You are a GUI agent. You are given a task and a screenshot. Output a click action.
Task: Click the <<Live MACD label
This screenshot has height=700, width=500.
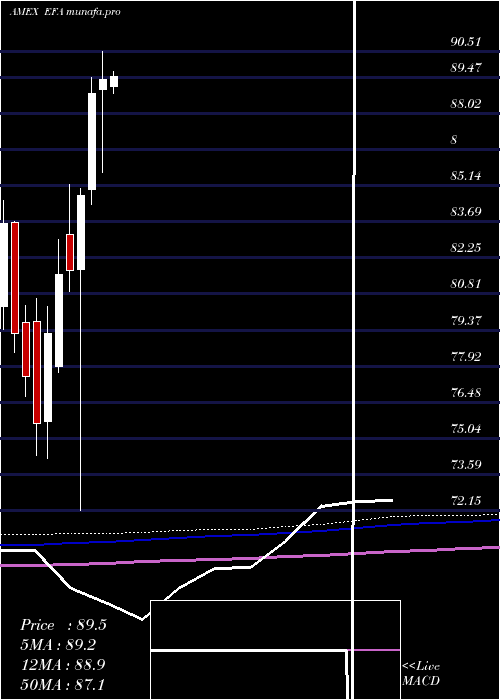click(421, 673)
